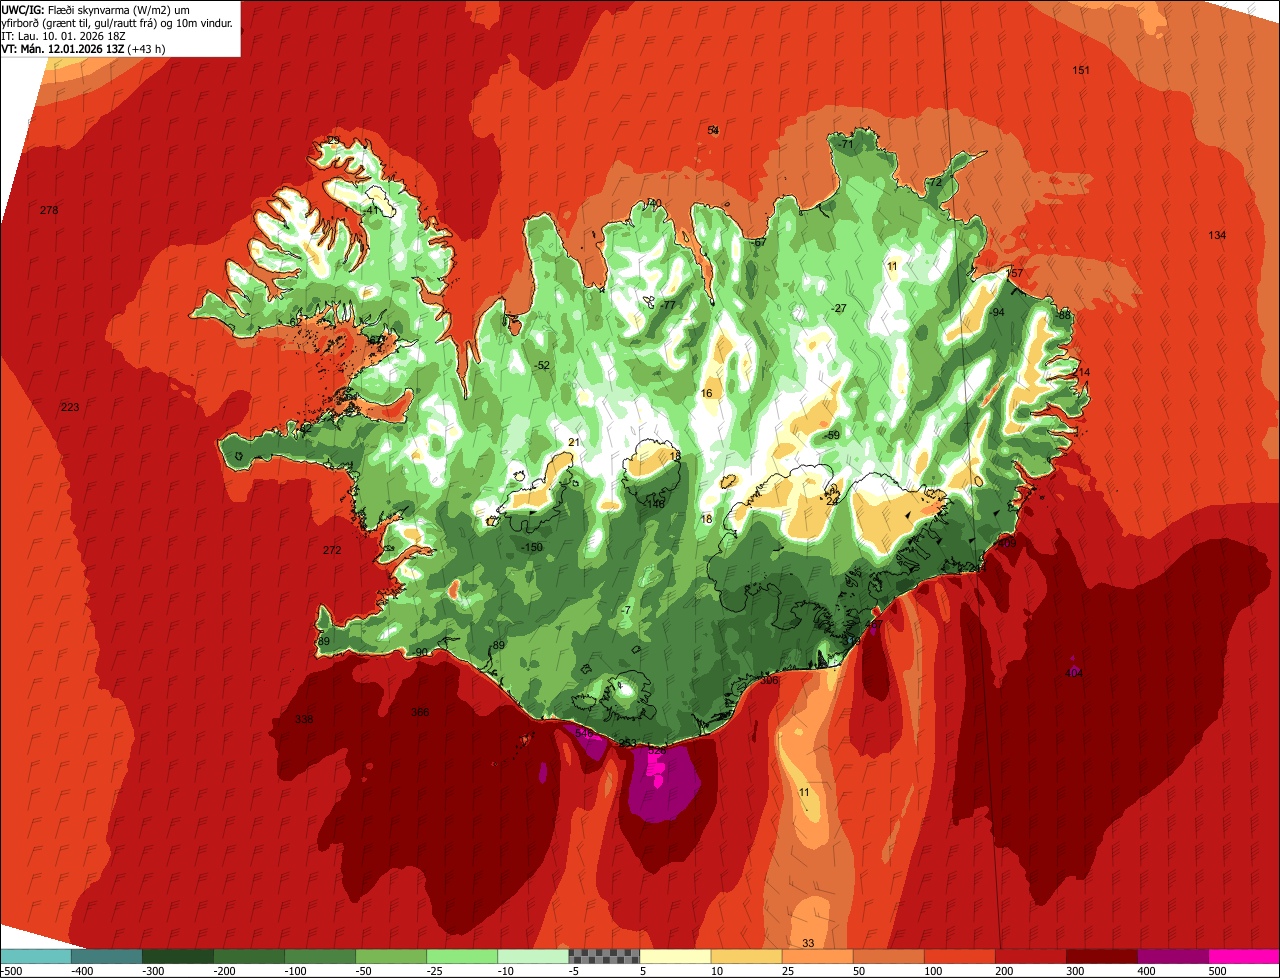This screenshot has width=1280, height=978.
Task: Click the map value 33
Action: [x=808, y=943]
